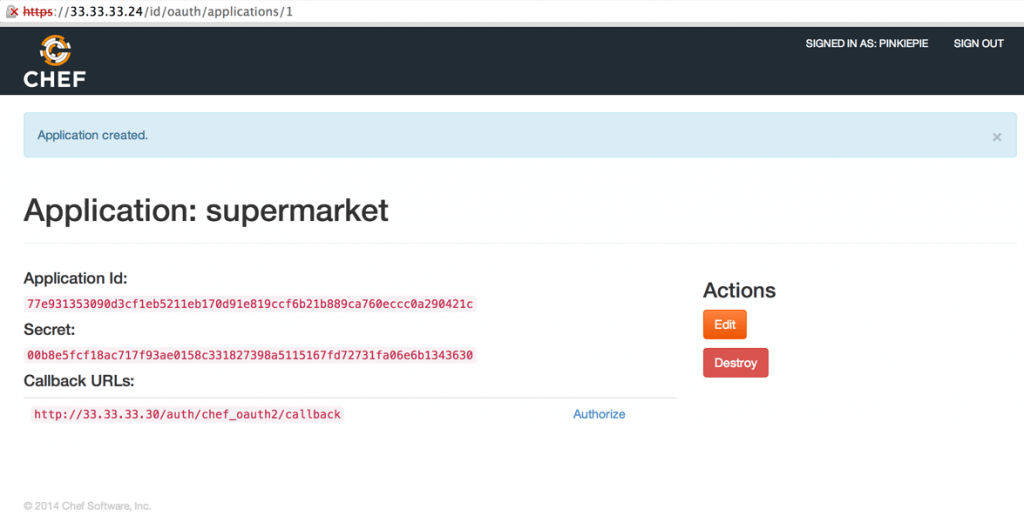Click the Application Id hash value
This screenshot has height=522, width=1024.
tap(249, 303)
